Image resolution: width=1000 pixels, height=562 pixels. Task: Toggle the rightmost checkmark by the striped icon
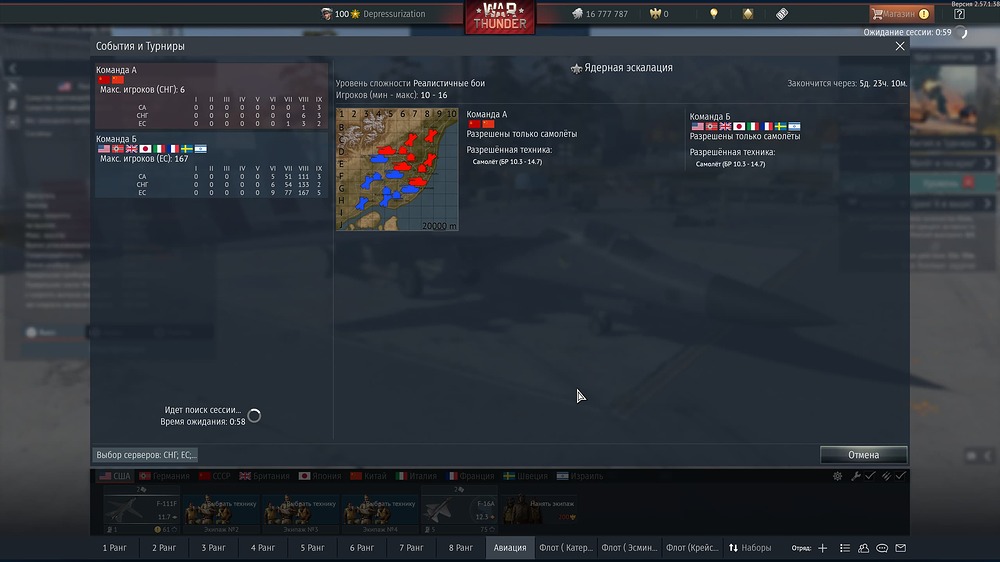point(901,476)
